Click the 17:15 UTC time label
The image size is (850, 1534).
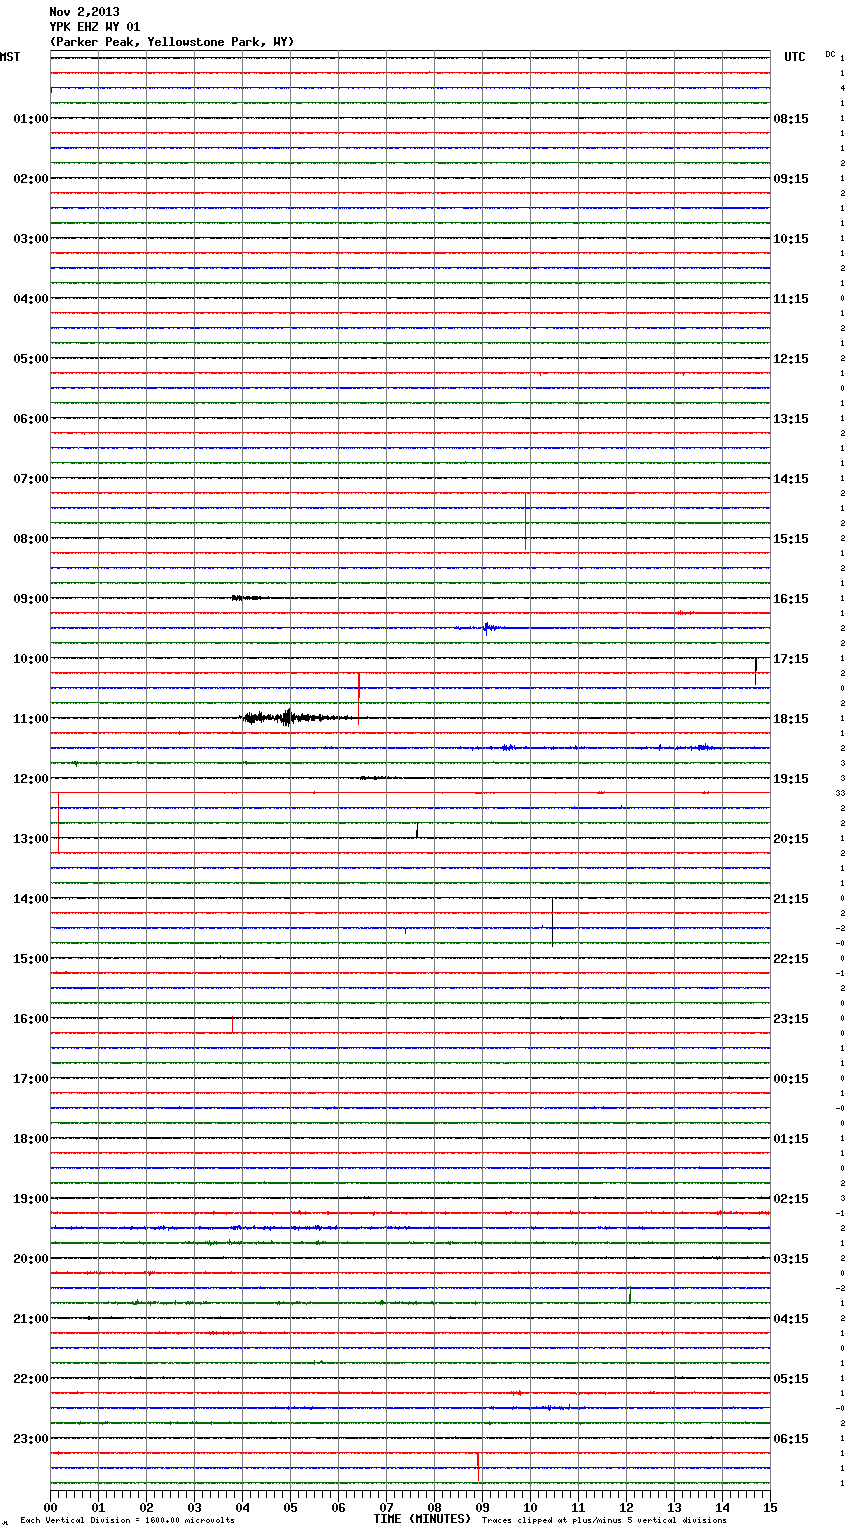791,659
